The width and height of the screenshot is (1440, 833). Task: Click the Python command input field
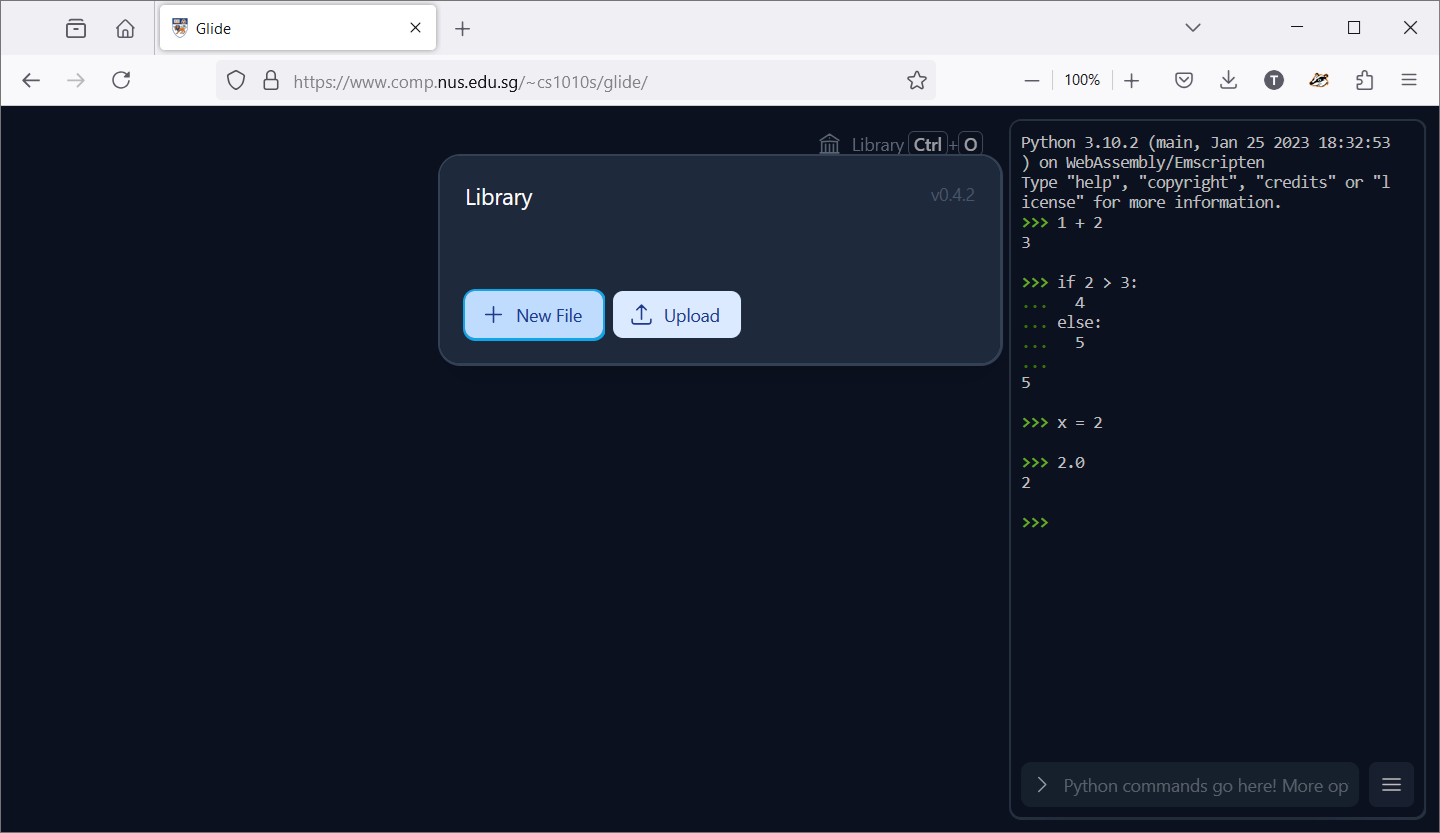click(x=1204, y=785)
